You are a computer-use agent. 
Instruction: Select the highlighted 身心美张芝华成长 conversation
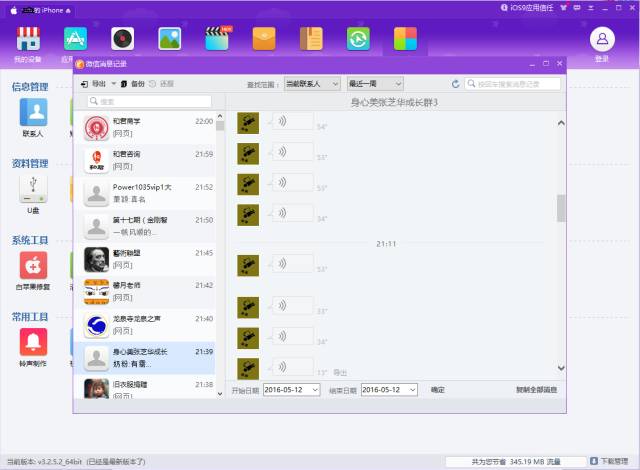tap(146, 358)
